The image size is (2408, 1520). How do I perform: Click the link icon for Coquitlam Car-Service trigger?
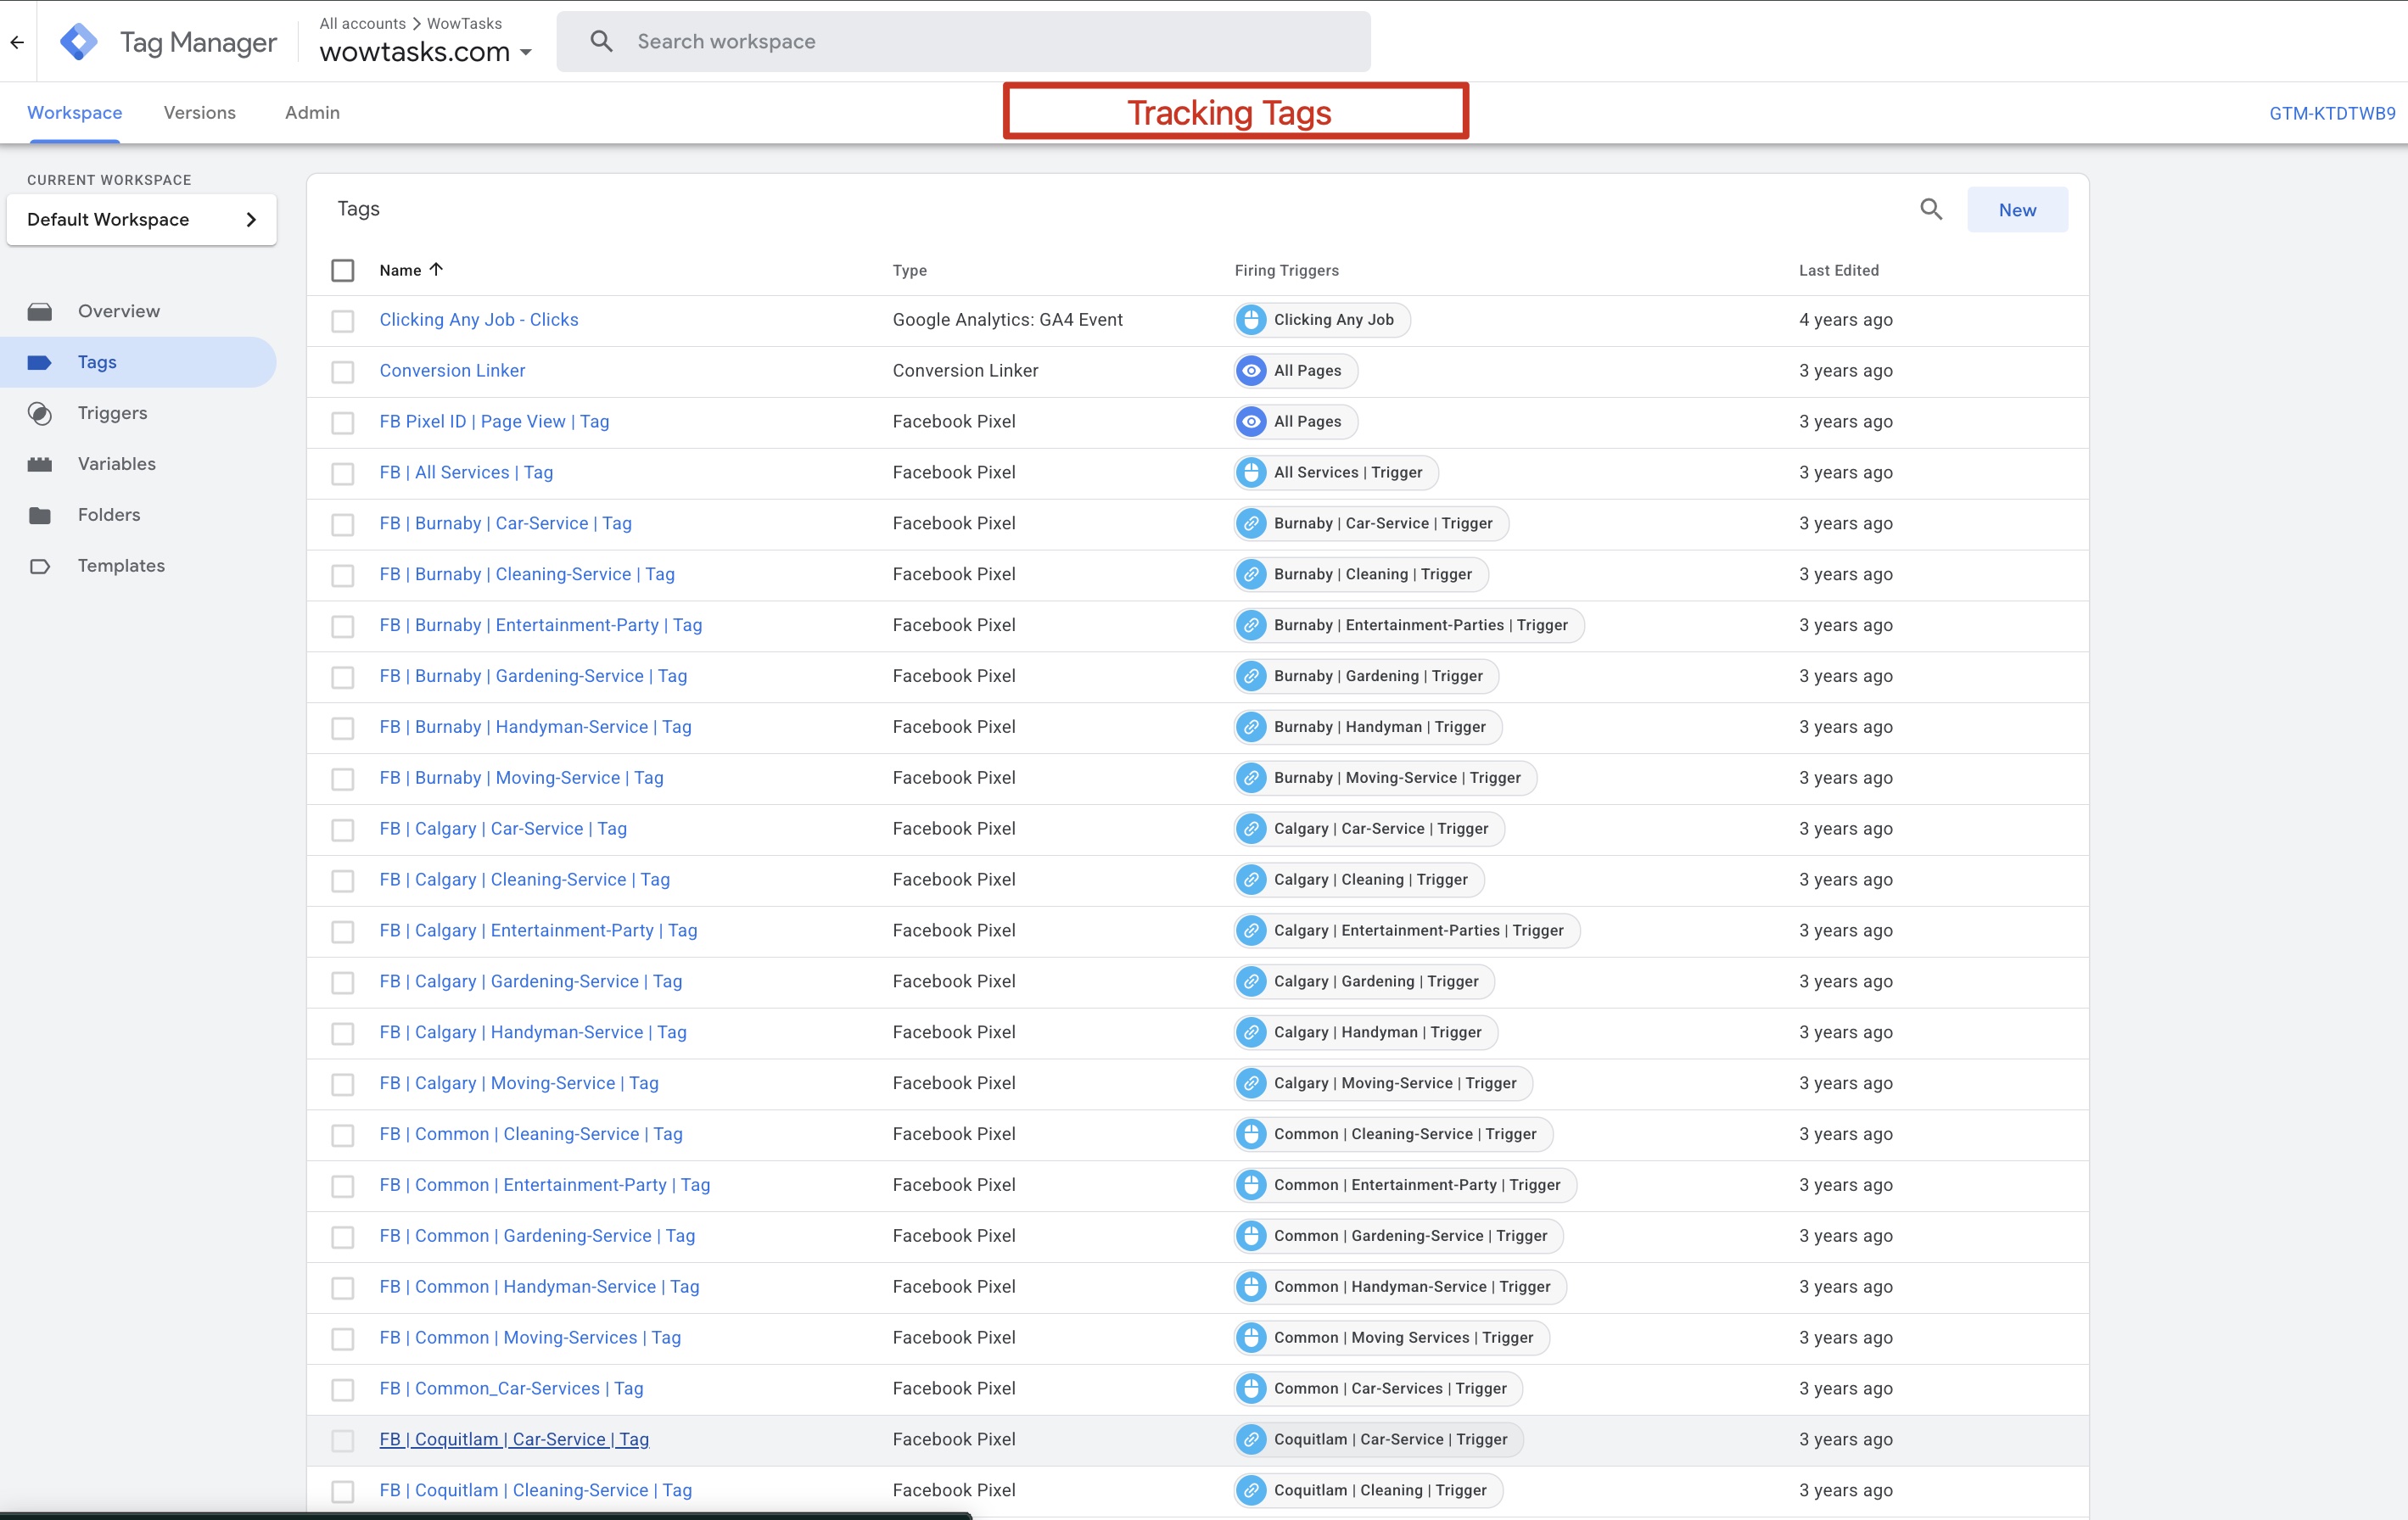pyautogui.click(x=1251, y=1439)
